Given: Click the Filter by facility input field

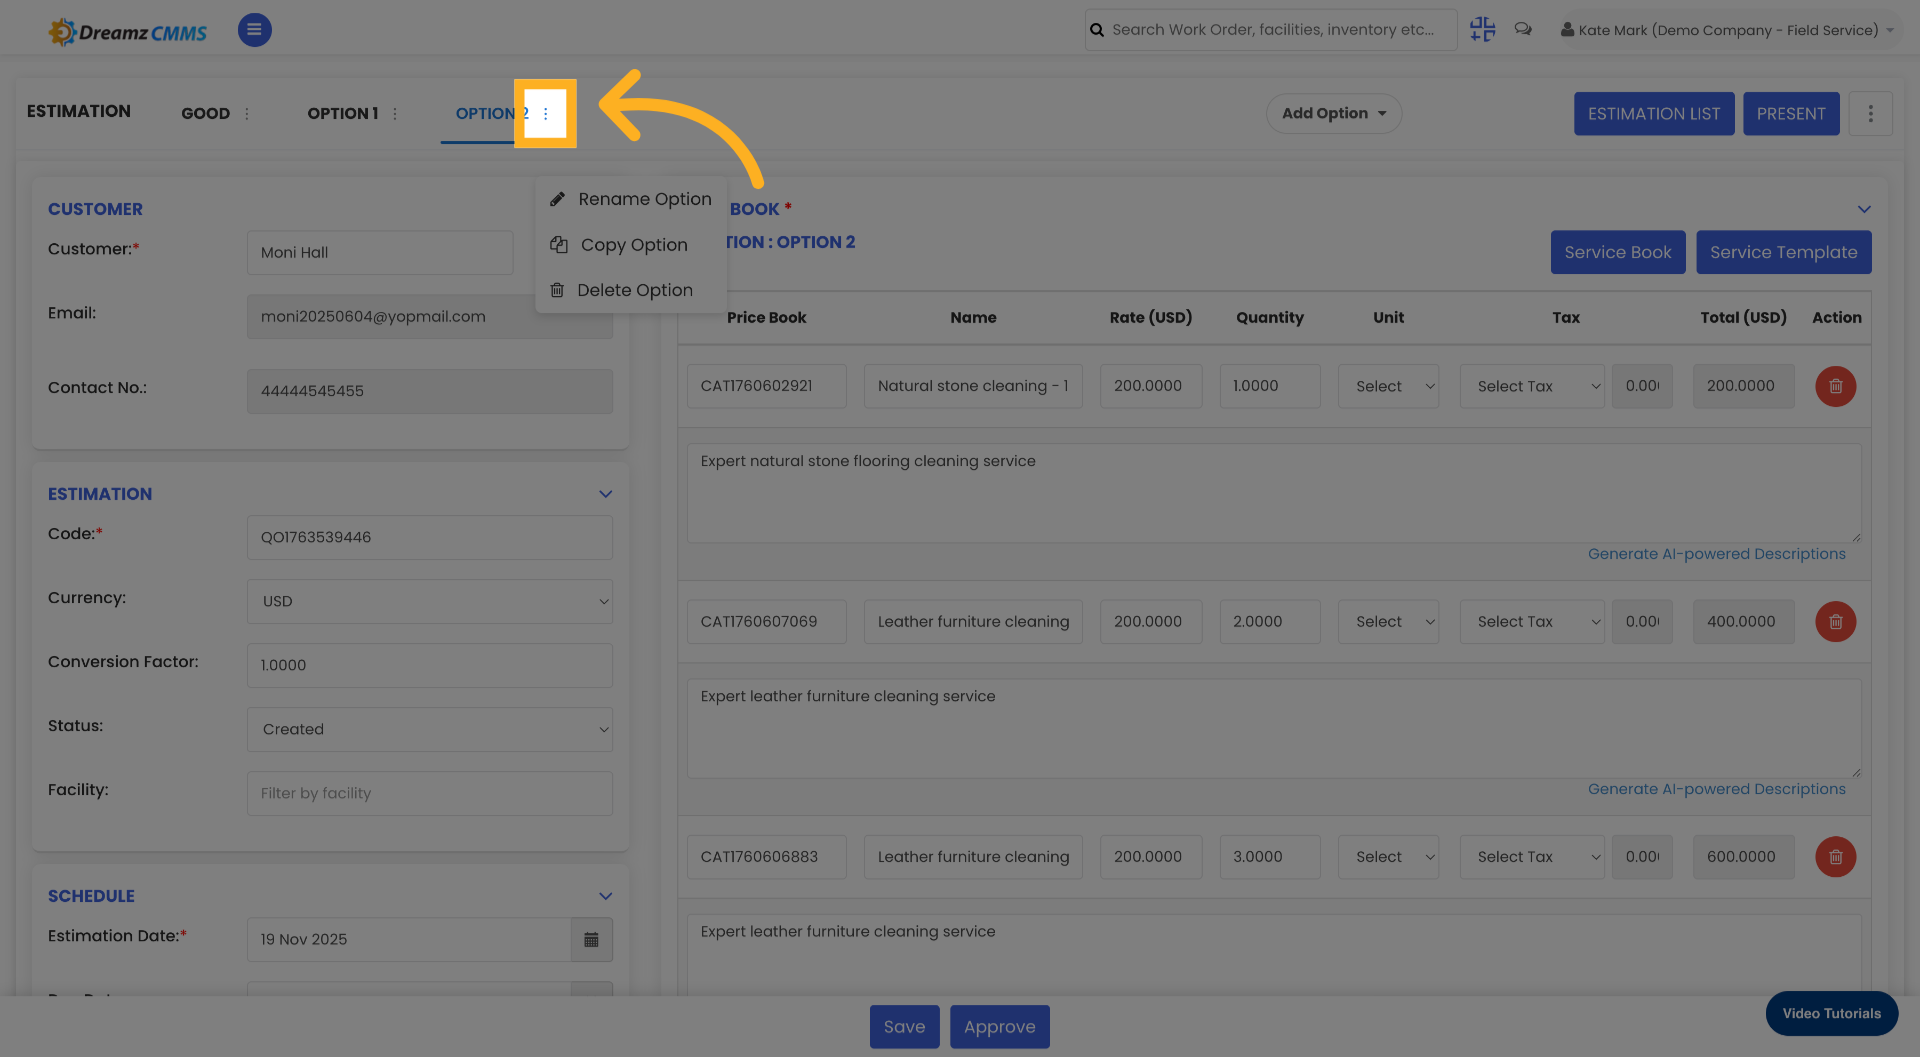Looking at the screenshot, I should point(429,793).
